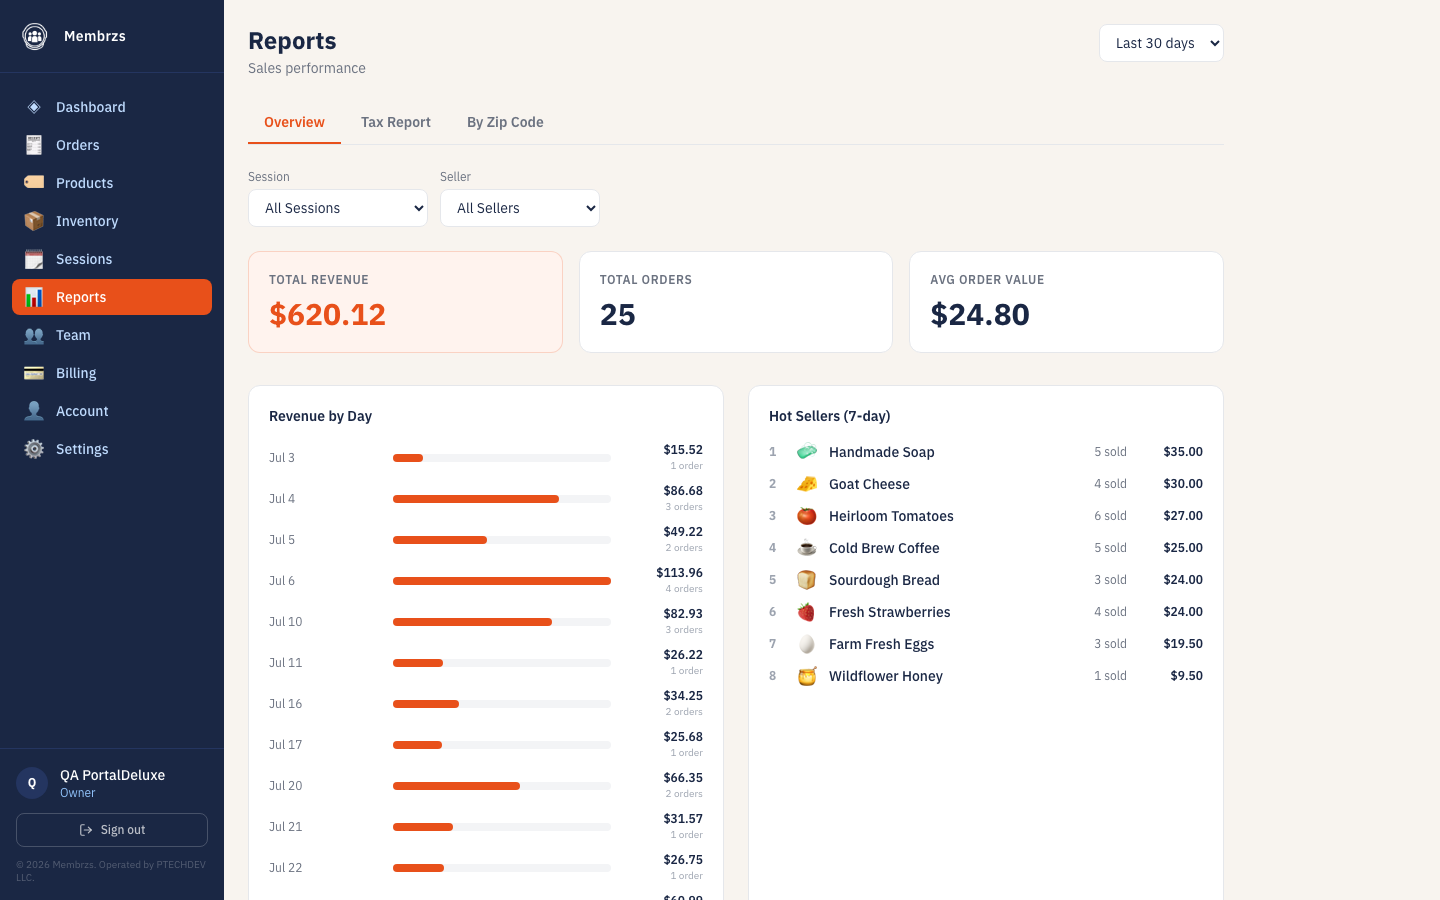1440x900 pixels.
Task: Click the Settings gear icon
Action: (x=34, y=449)
